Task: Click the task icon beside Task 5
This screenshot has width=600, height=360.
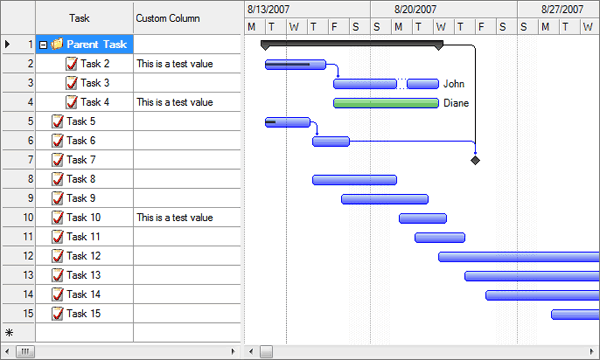Action: [x=57, y=121]
